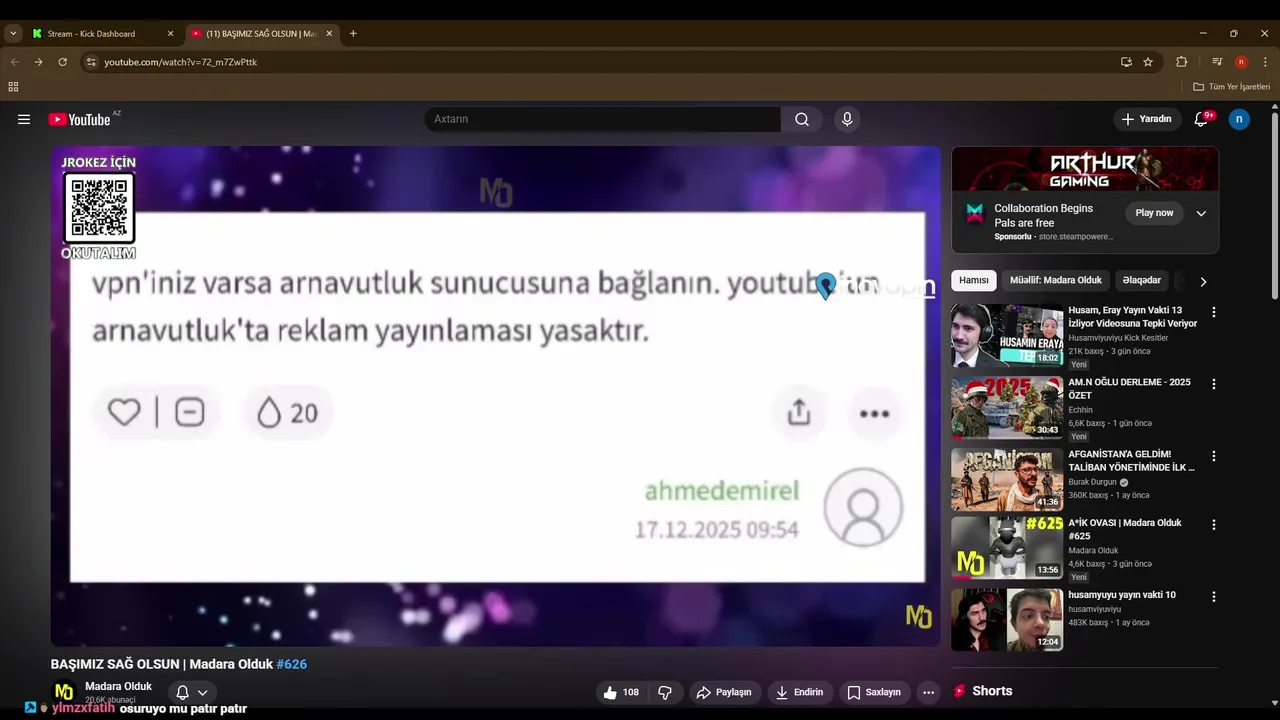Open Chrome three-dot menu
This screenshot has width=1280, height=720.
pos(1265,62)
